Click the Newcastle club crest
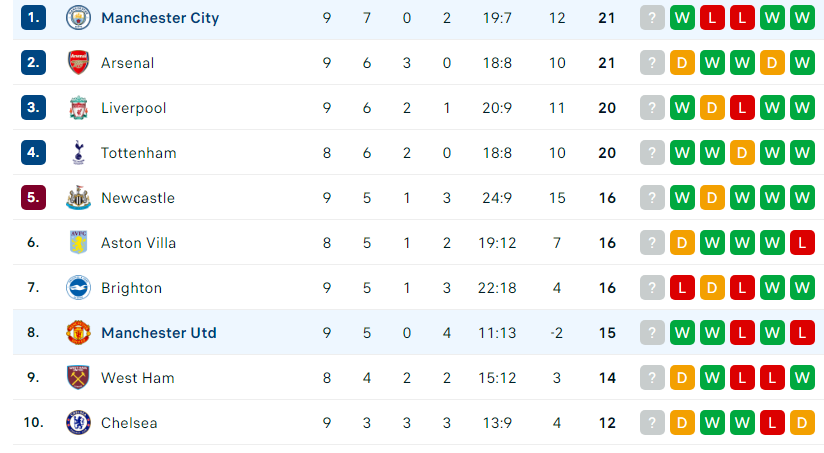The image size is (824, 453). [78, 198]
